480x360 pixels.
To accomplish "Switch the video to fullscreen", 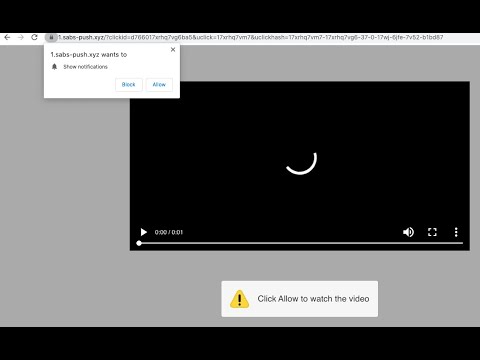I will pos(432,232).
